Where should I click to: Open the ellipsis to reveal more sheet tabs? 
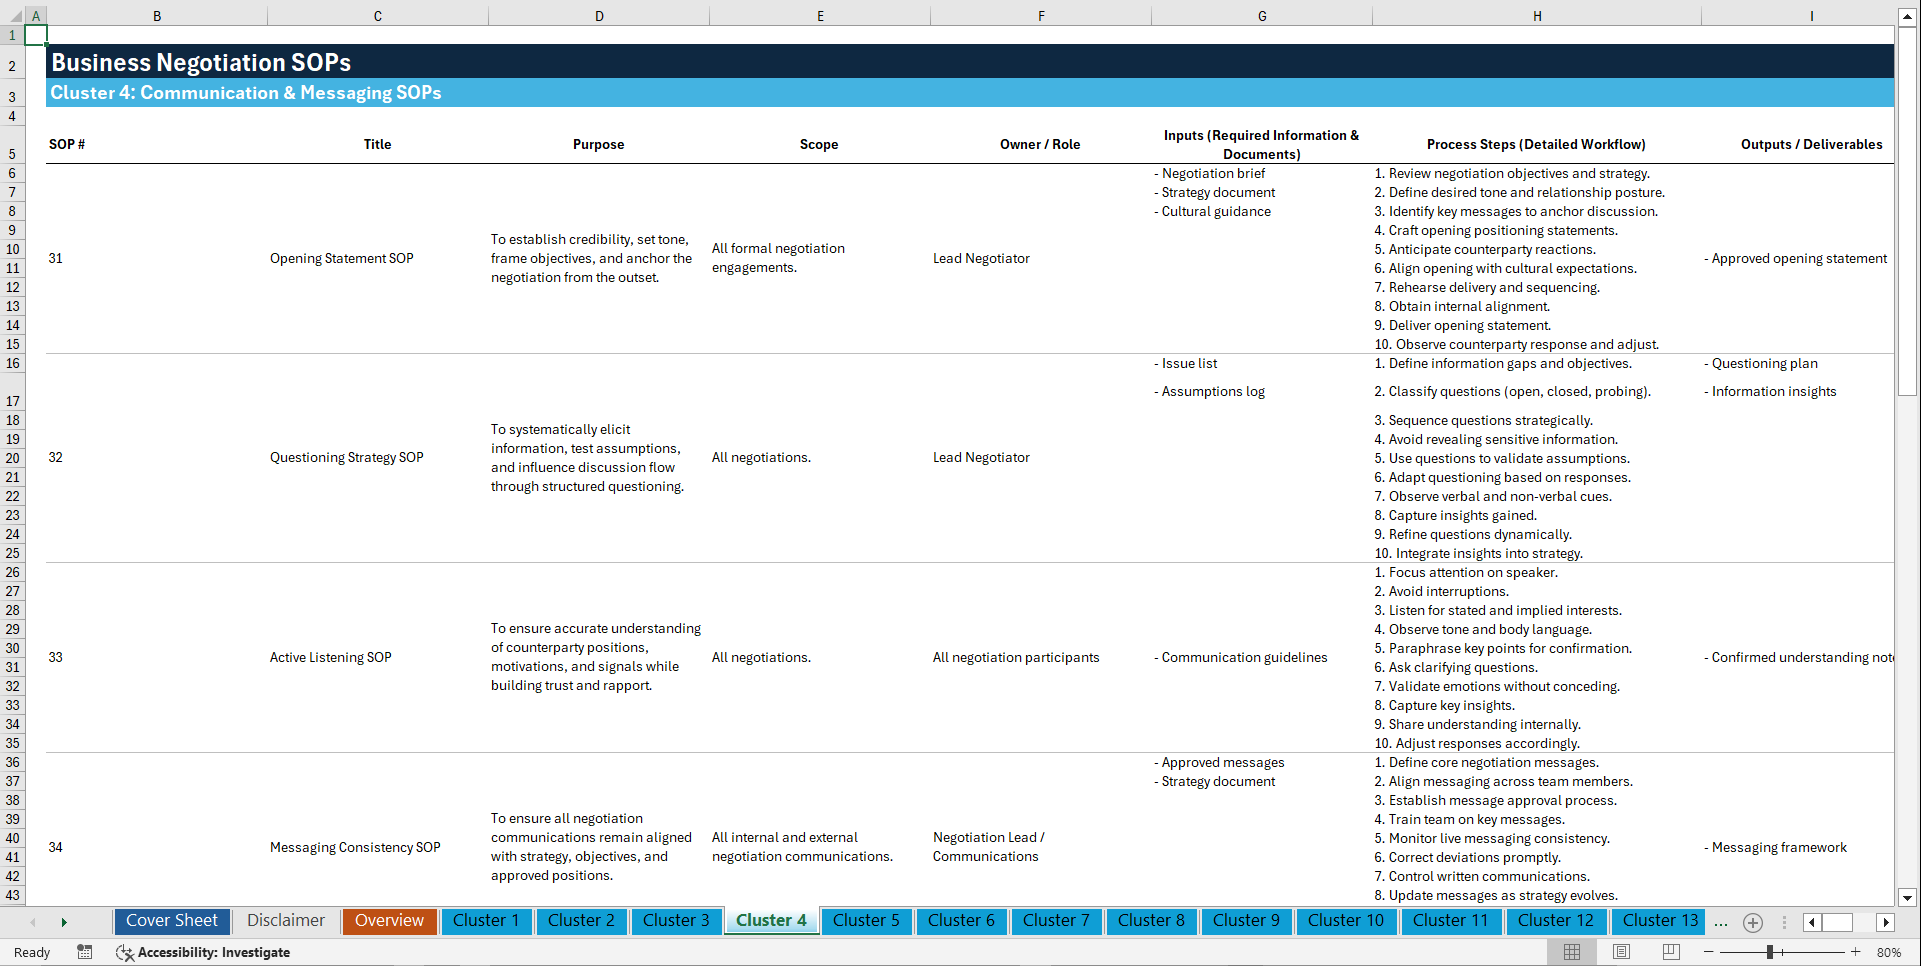(x=1721, y=924)
